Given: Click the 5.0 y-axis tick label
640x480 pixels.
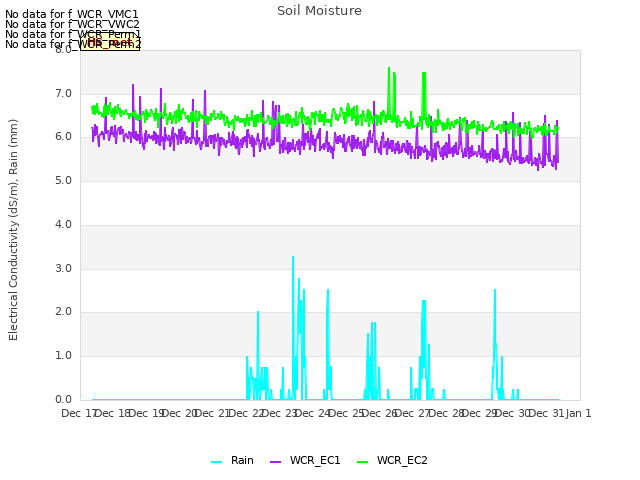Looking at the screenshot, I should click(63, 180).
